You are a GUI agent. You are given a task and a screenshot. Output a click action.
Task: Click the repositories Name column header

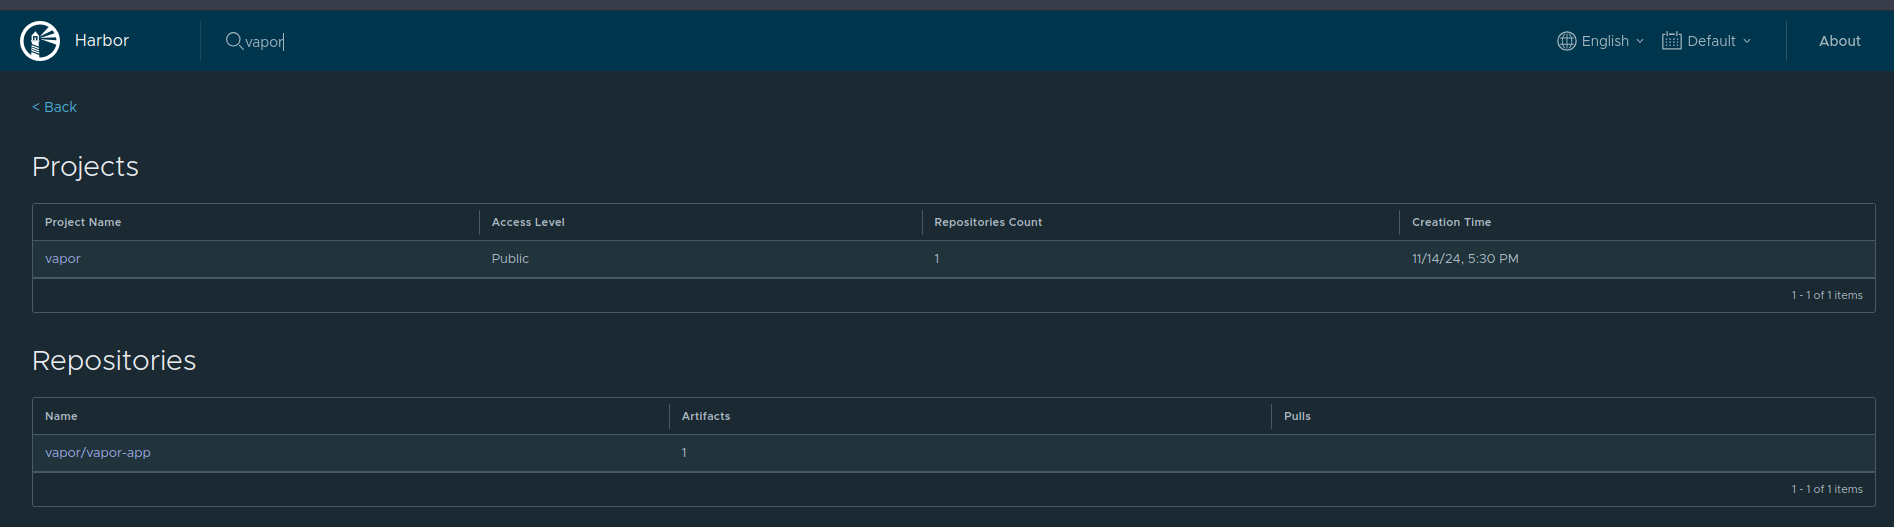[x=61, y=416]
